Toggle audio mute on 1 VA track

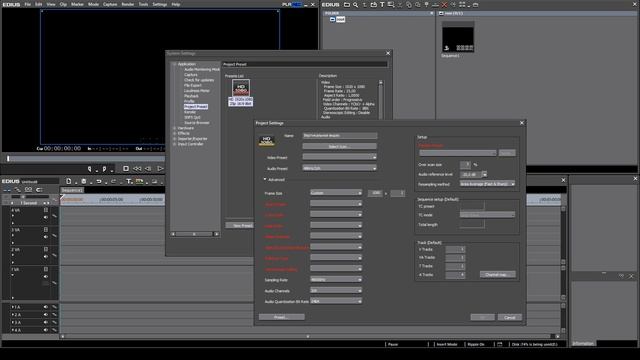(46, 277)
